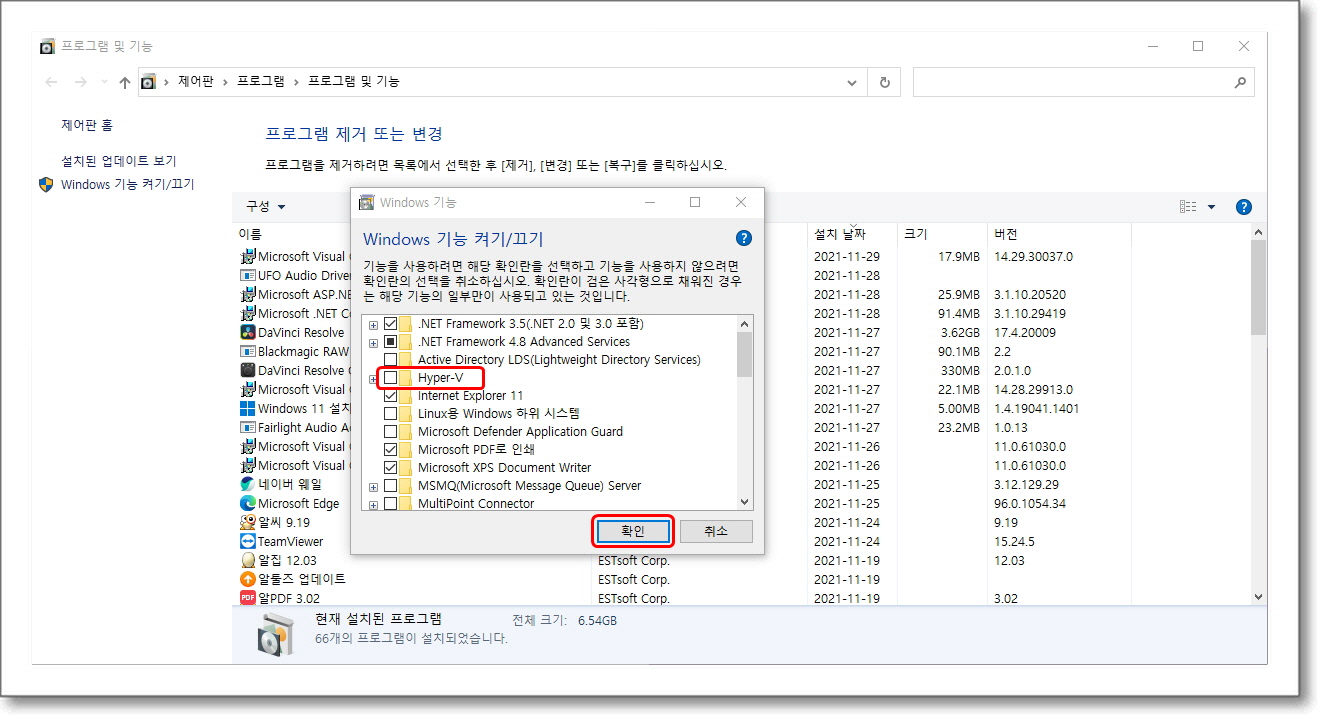Click the view options icon near the help button
1319x716 pixels.
pyautogui.click(x=1188, y=206)
